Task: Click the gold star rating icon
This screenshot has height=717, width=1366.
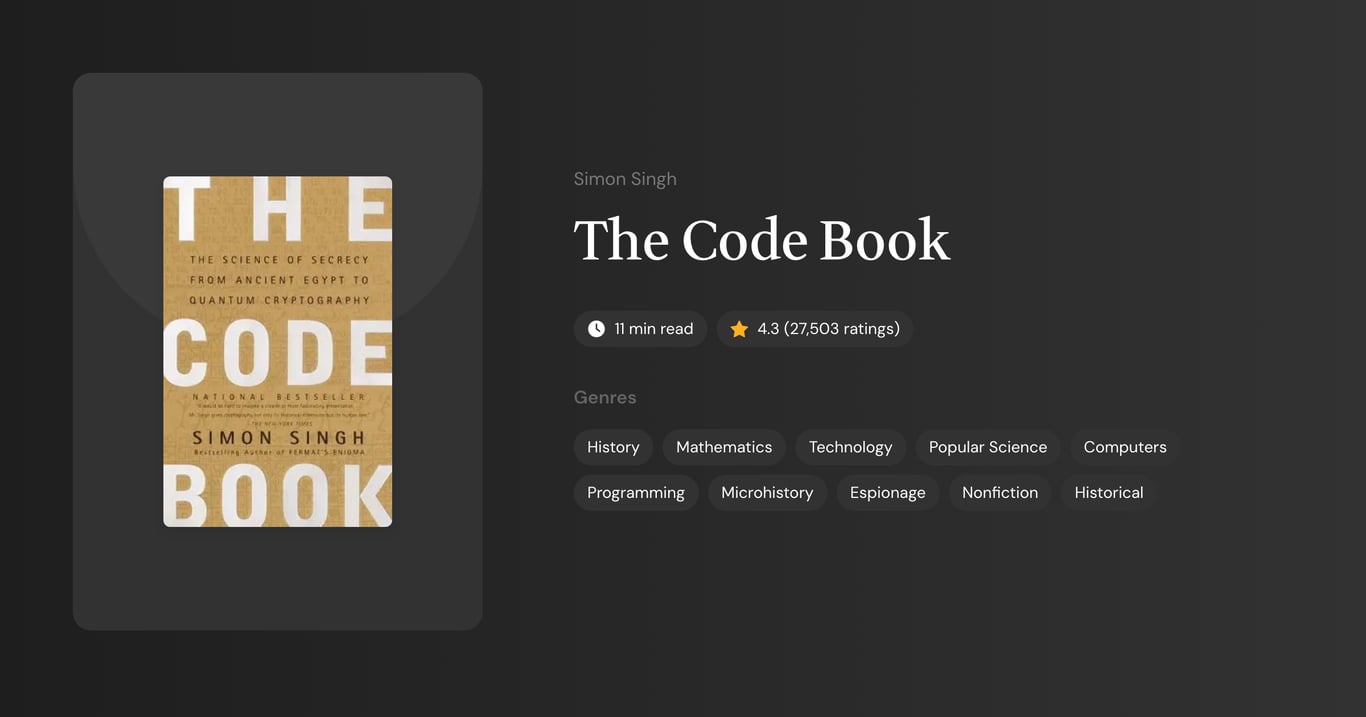Action: point(739,329)
